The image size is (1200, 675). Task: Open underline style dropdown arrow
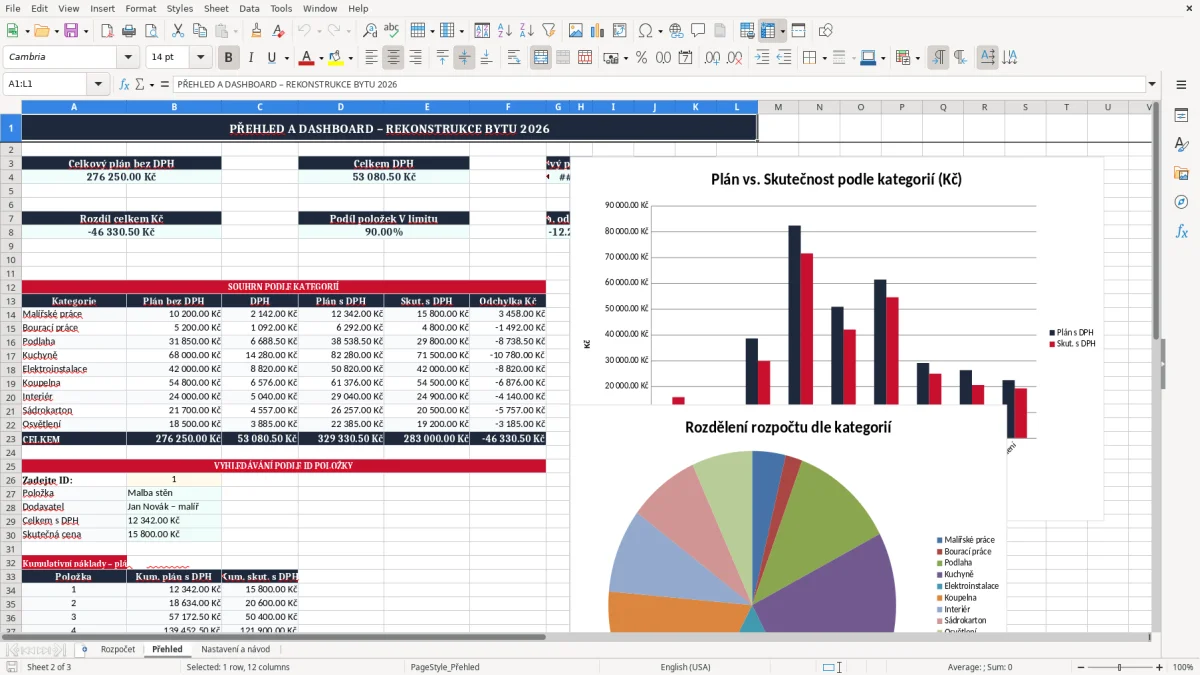(286, 58)
